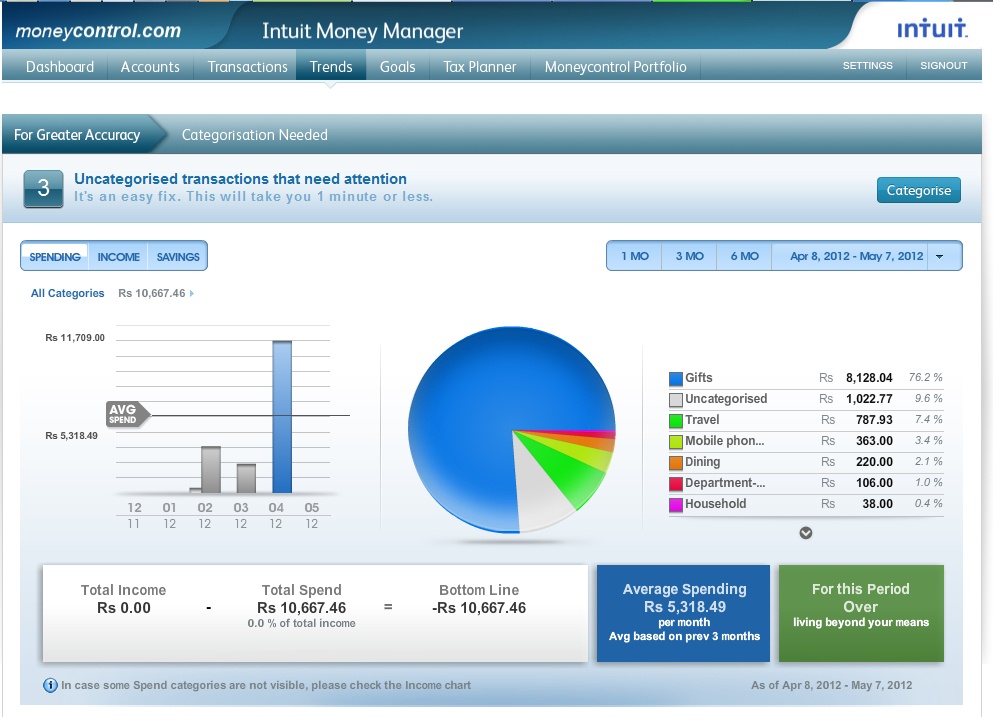This screenshot has height=717, width=993.
Task: Open the Dashboard tab
Action: pyautogui.click(x=60, y=67)
